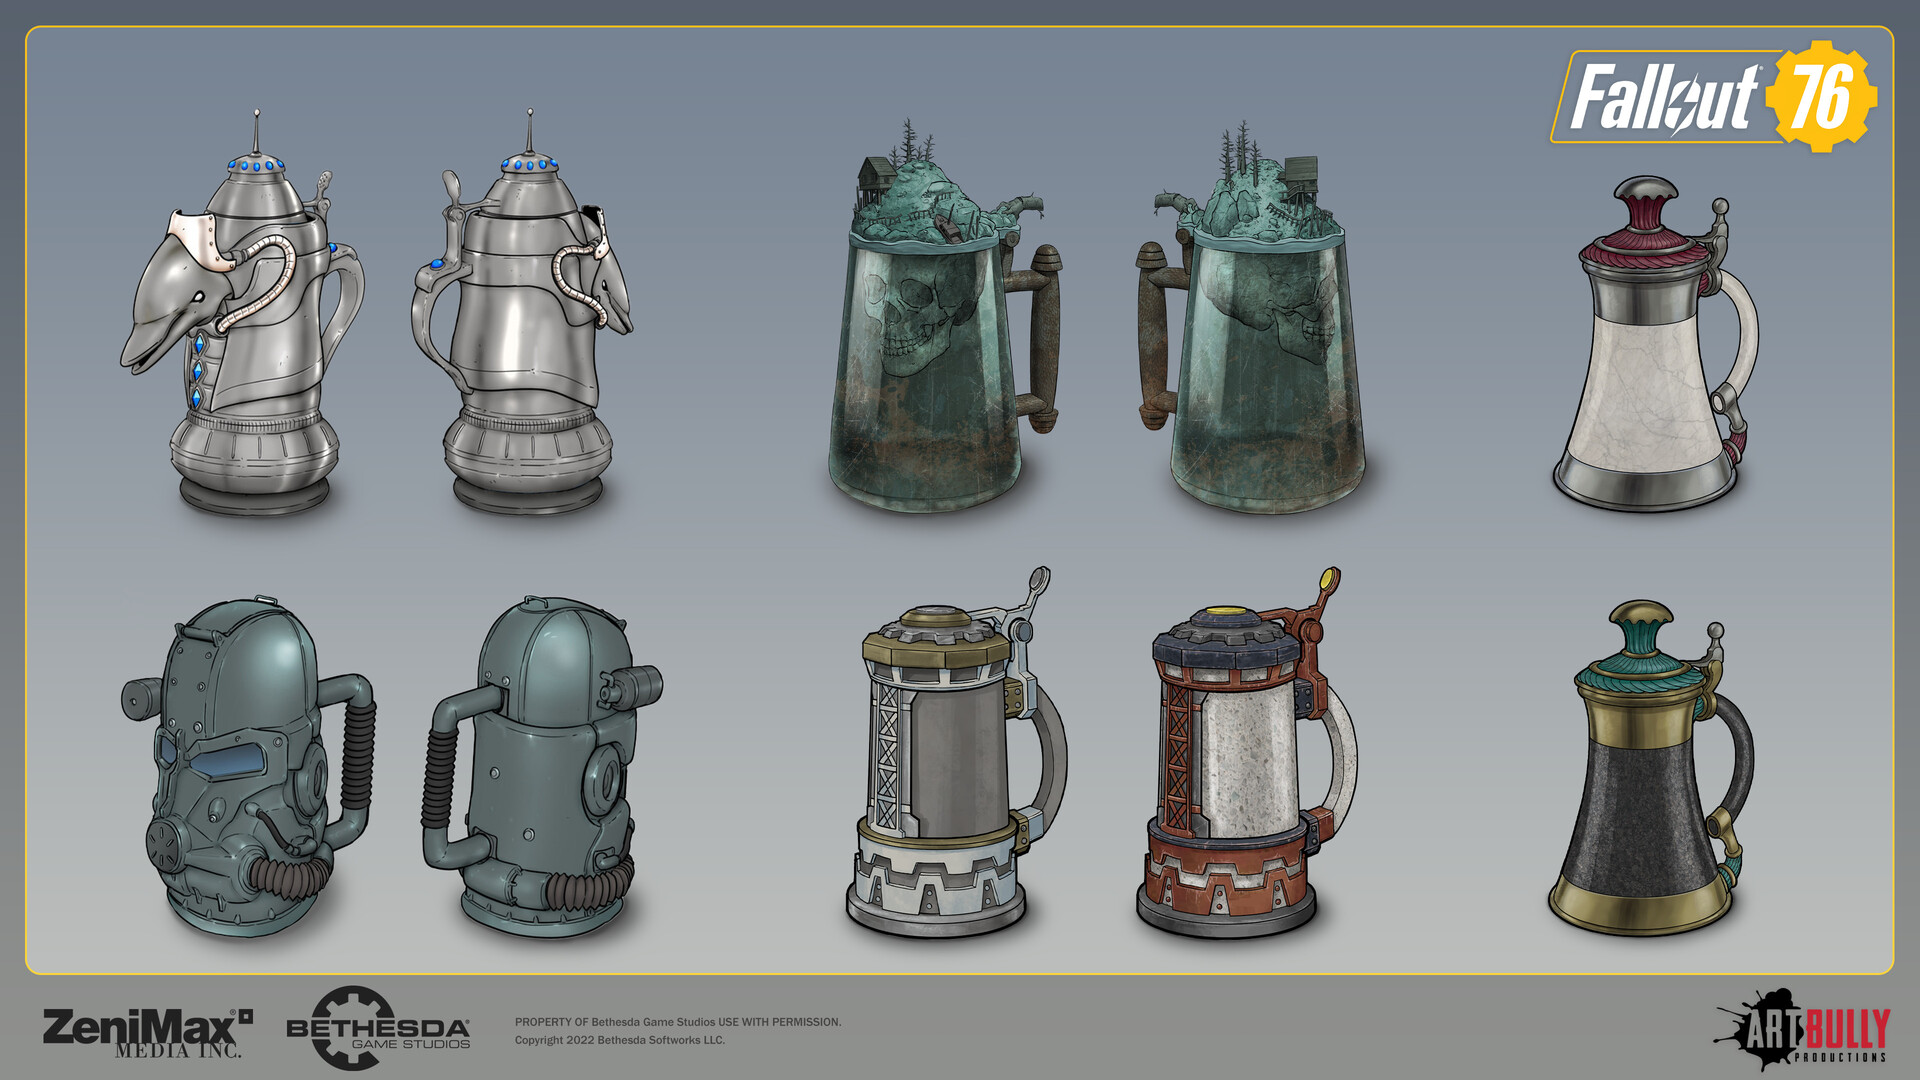Image resolution: width=1920 pixels, height=1080 pixels.
Task: Click the Art Bully Productions logo
Action: pos(1803,1030)
